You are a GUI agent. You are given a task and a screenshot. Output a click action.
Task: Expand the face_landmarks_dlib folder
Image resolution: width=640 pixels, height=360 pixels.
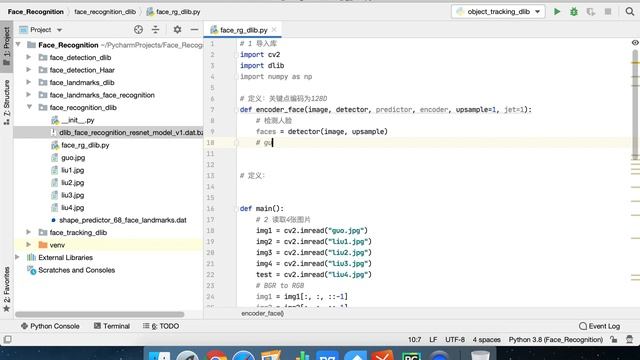click(29, 82)
